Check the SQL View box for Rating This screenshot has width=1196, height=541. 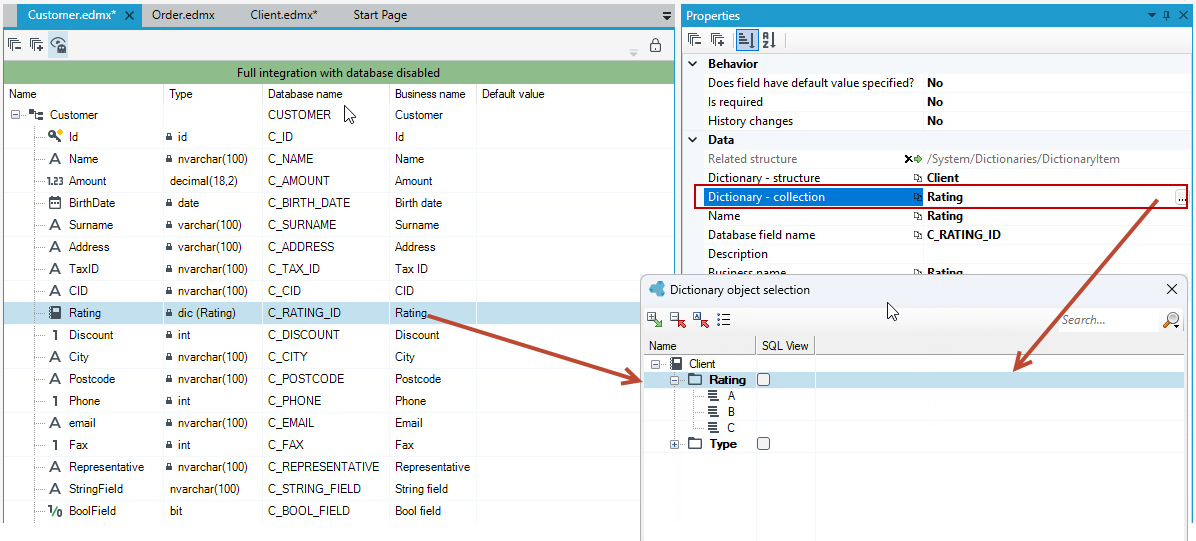pyautogui.click(x=764, y=380)
